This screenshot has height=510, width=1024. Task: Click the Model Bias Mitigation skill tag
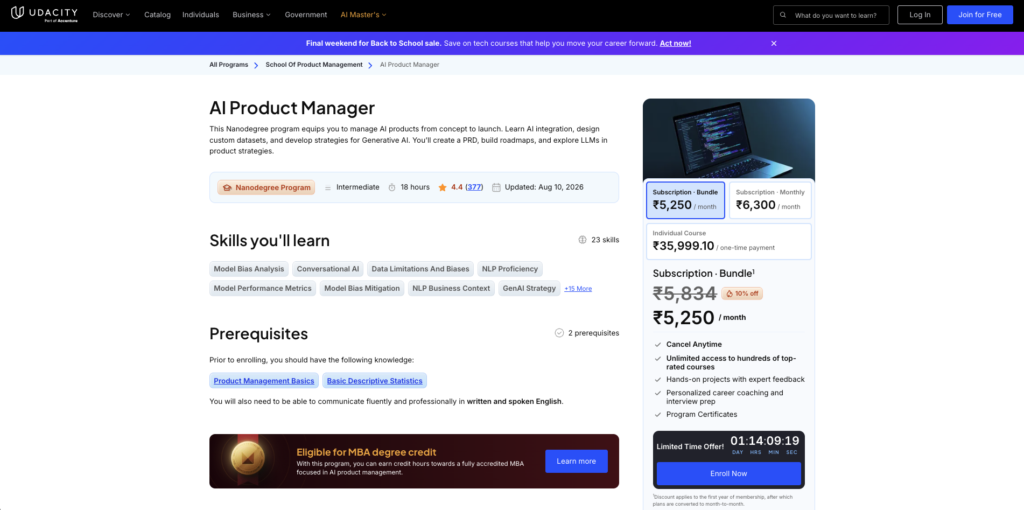click(x=362, y=289)
